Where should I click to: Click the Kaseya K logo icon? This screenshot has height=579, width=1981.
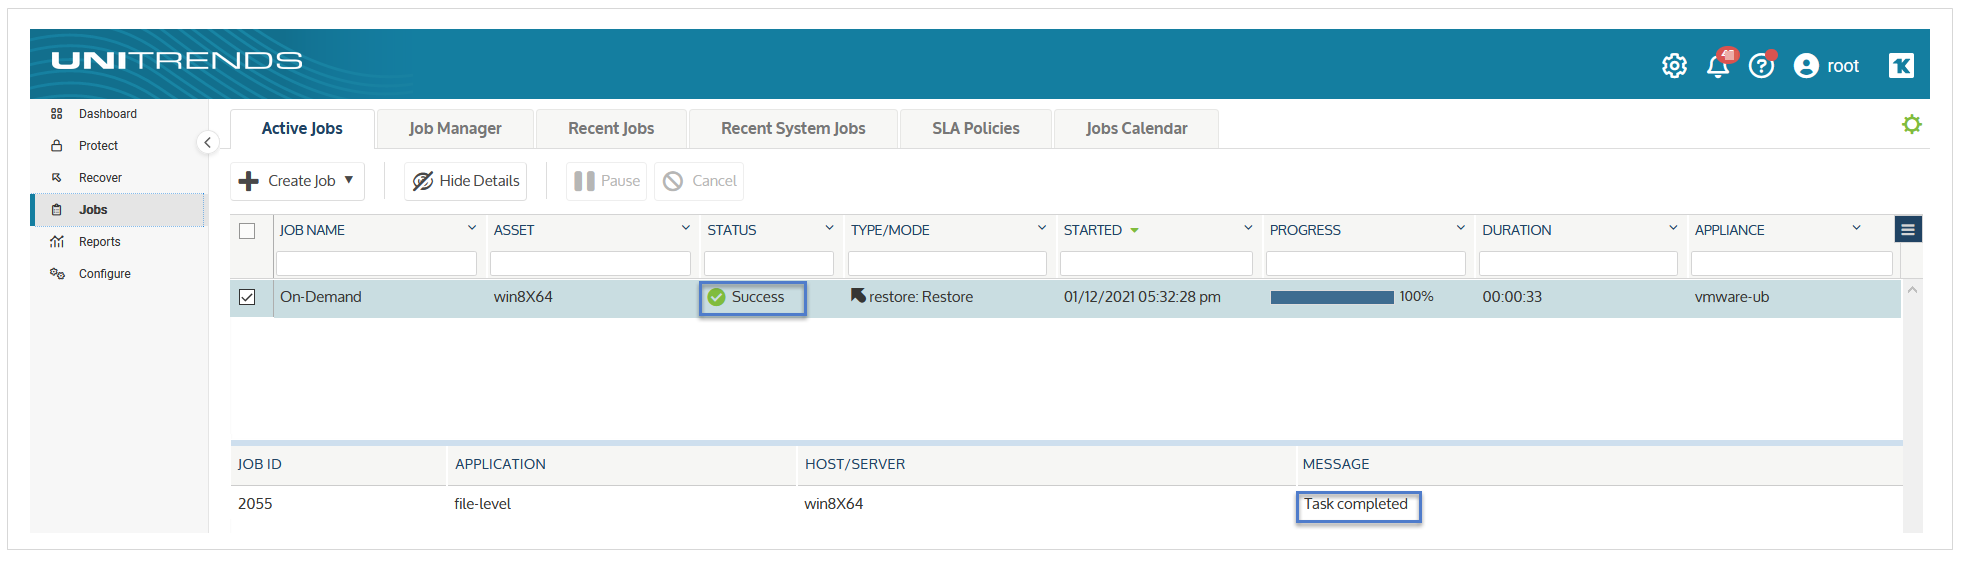click(1901, 66)
